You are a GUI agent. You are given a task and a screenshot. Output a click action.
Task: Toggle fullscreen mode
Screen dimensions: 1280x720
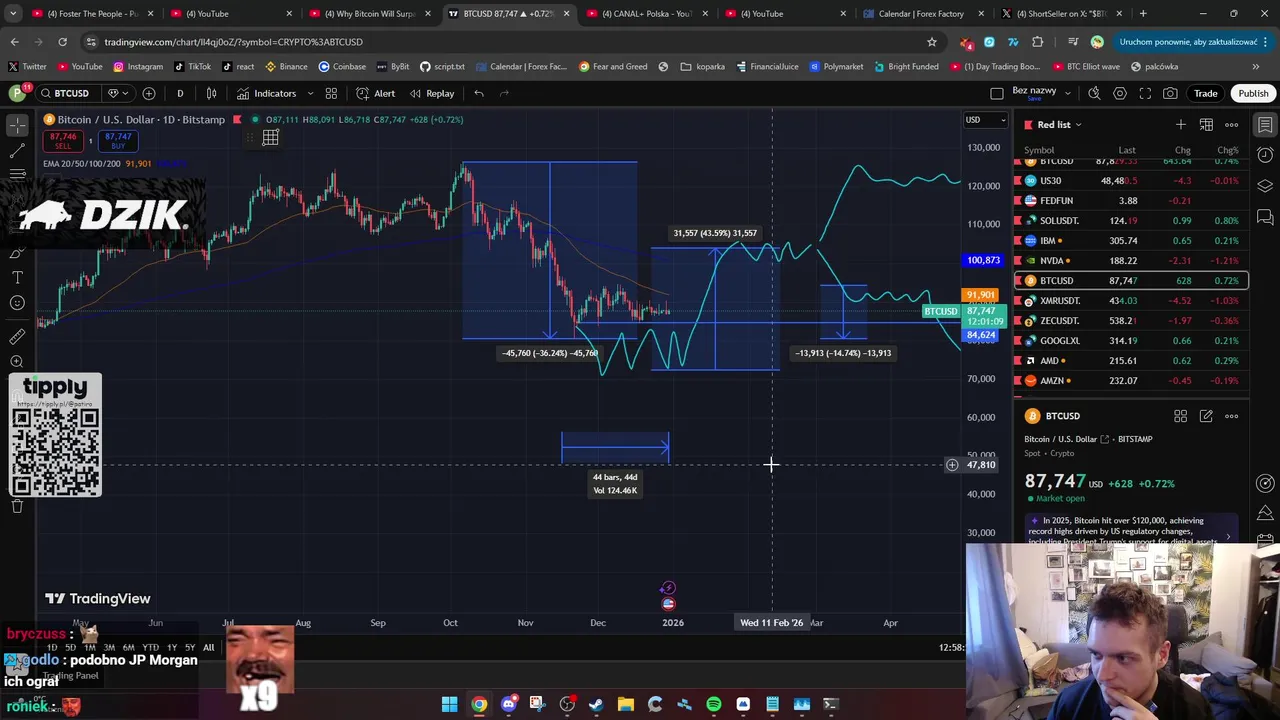click(x=1145, y=93)
